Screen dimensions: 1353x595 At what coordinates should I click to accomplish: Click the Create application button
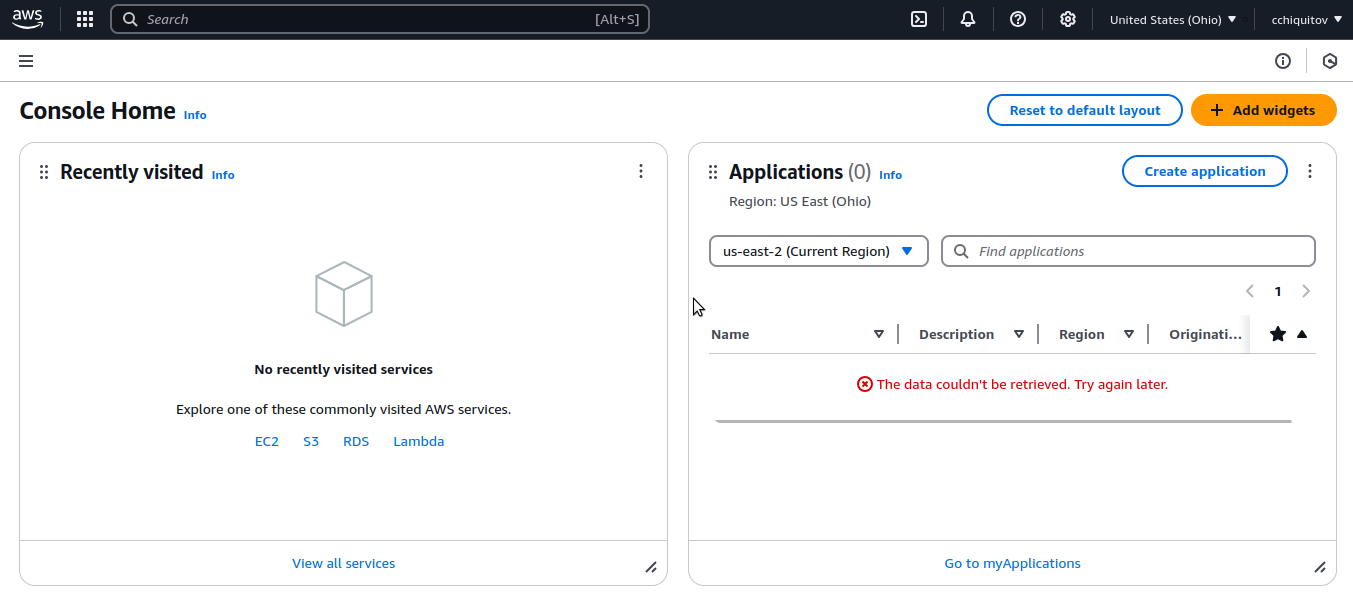pyautogui.click(x=1205, y=171)
